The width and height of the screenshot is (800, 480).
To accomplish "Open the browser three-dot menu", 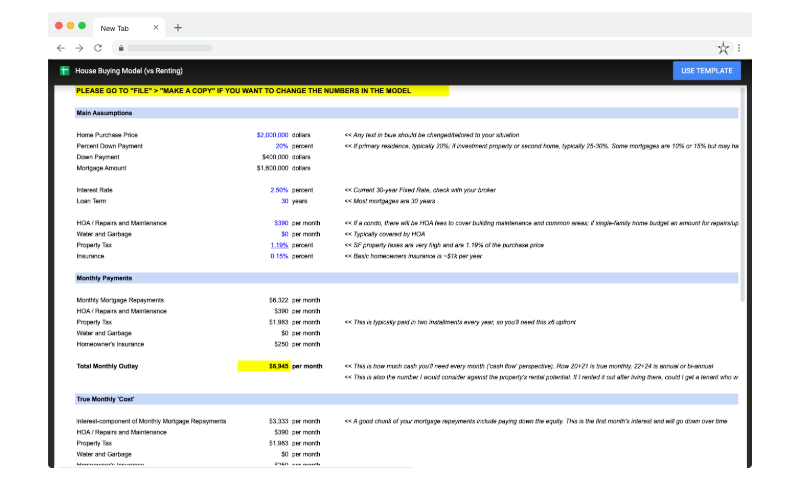I will pos(739,48).
